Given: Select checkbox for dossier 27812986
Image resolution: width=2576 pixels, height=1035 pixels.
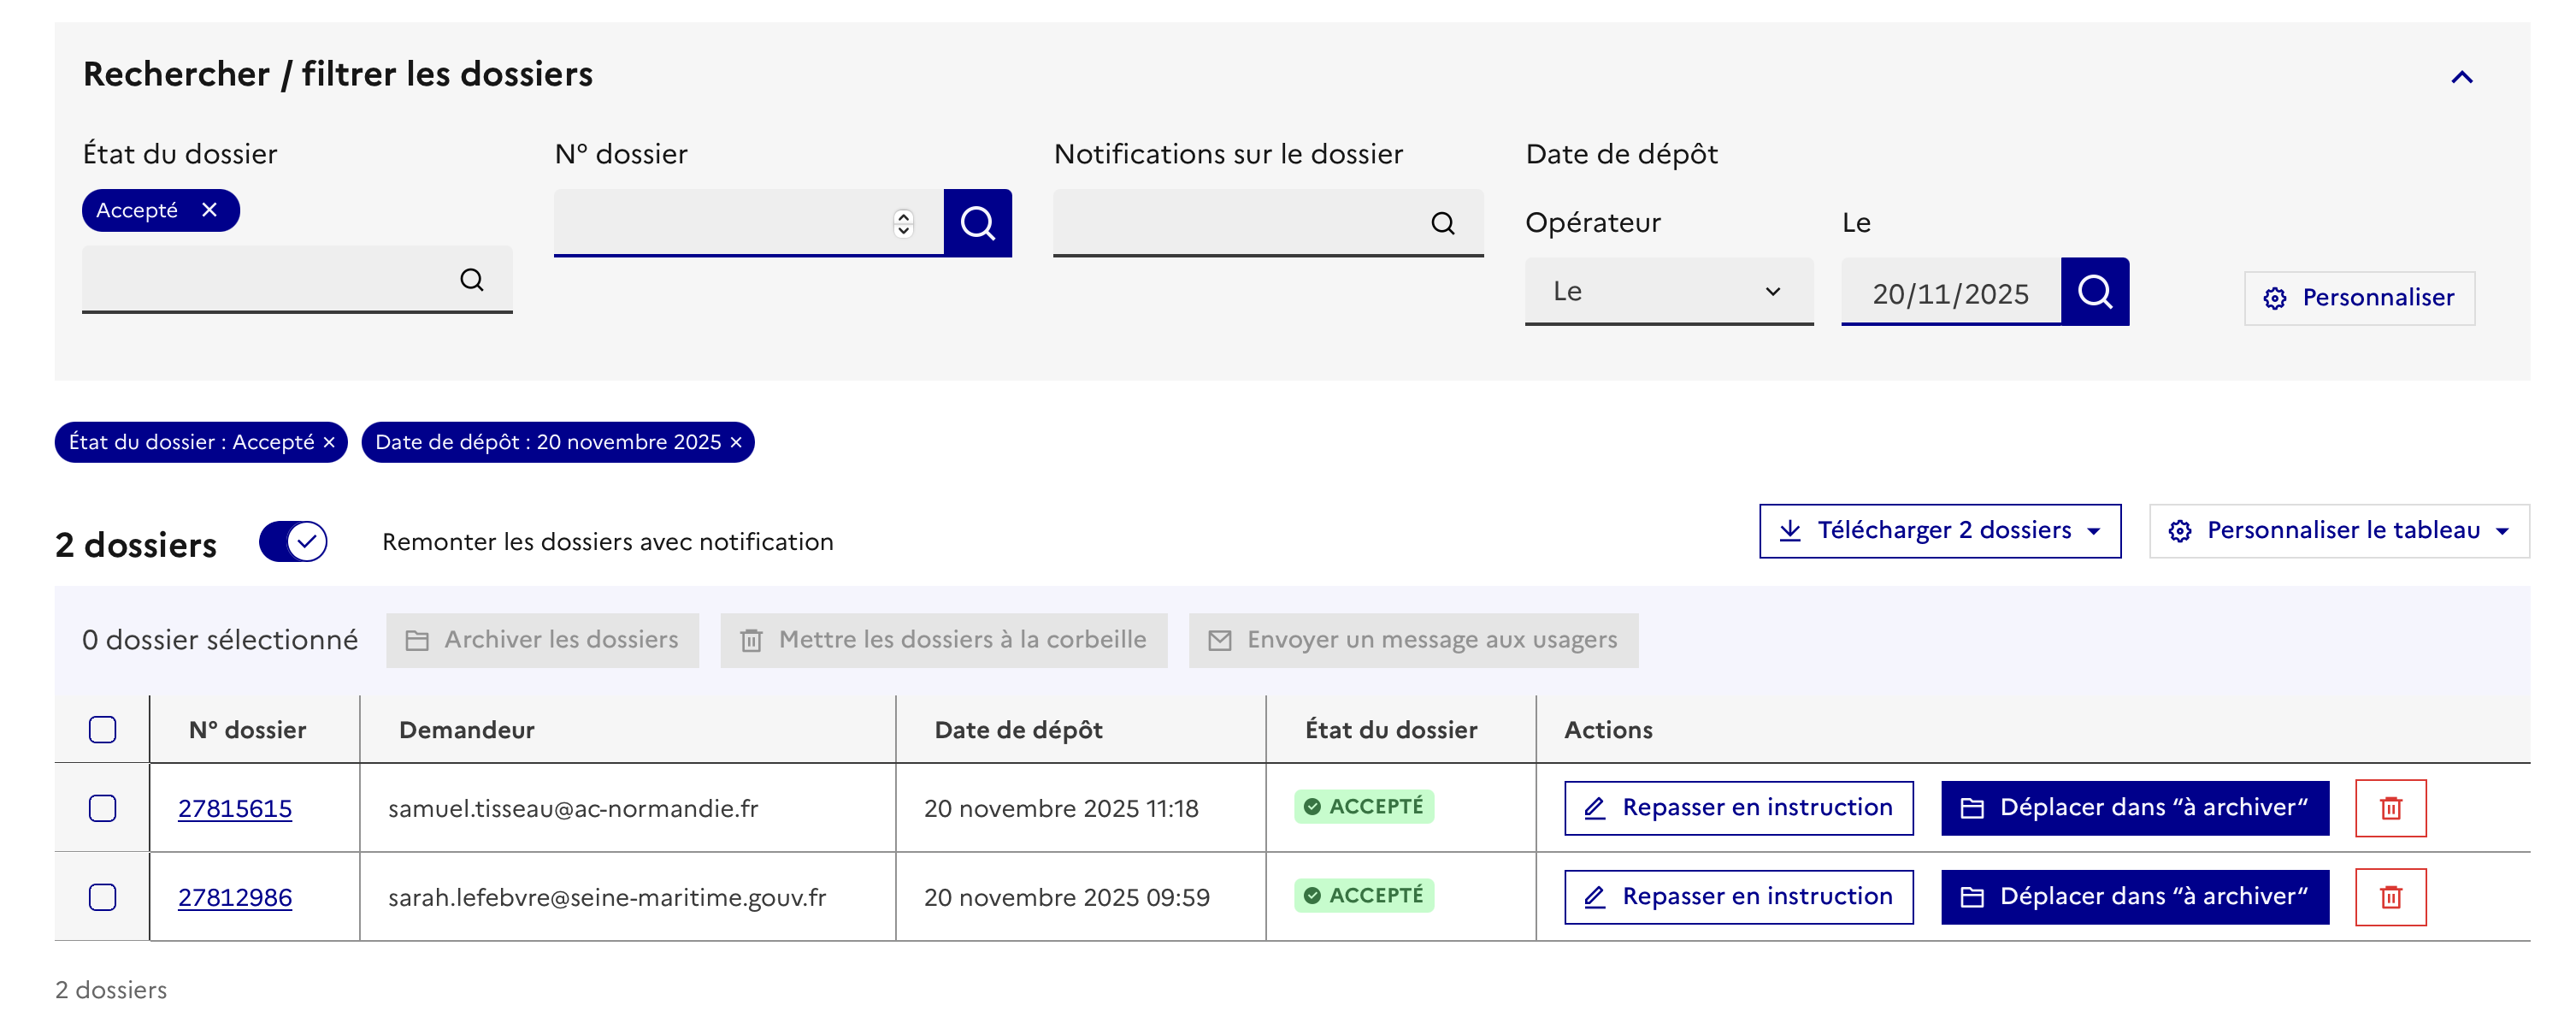Looking at the screenshot, I should (x=102, y=897).
